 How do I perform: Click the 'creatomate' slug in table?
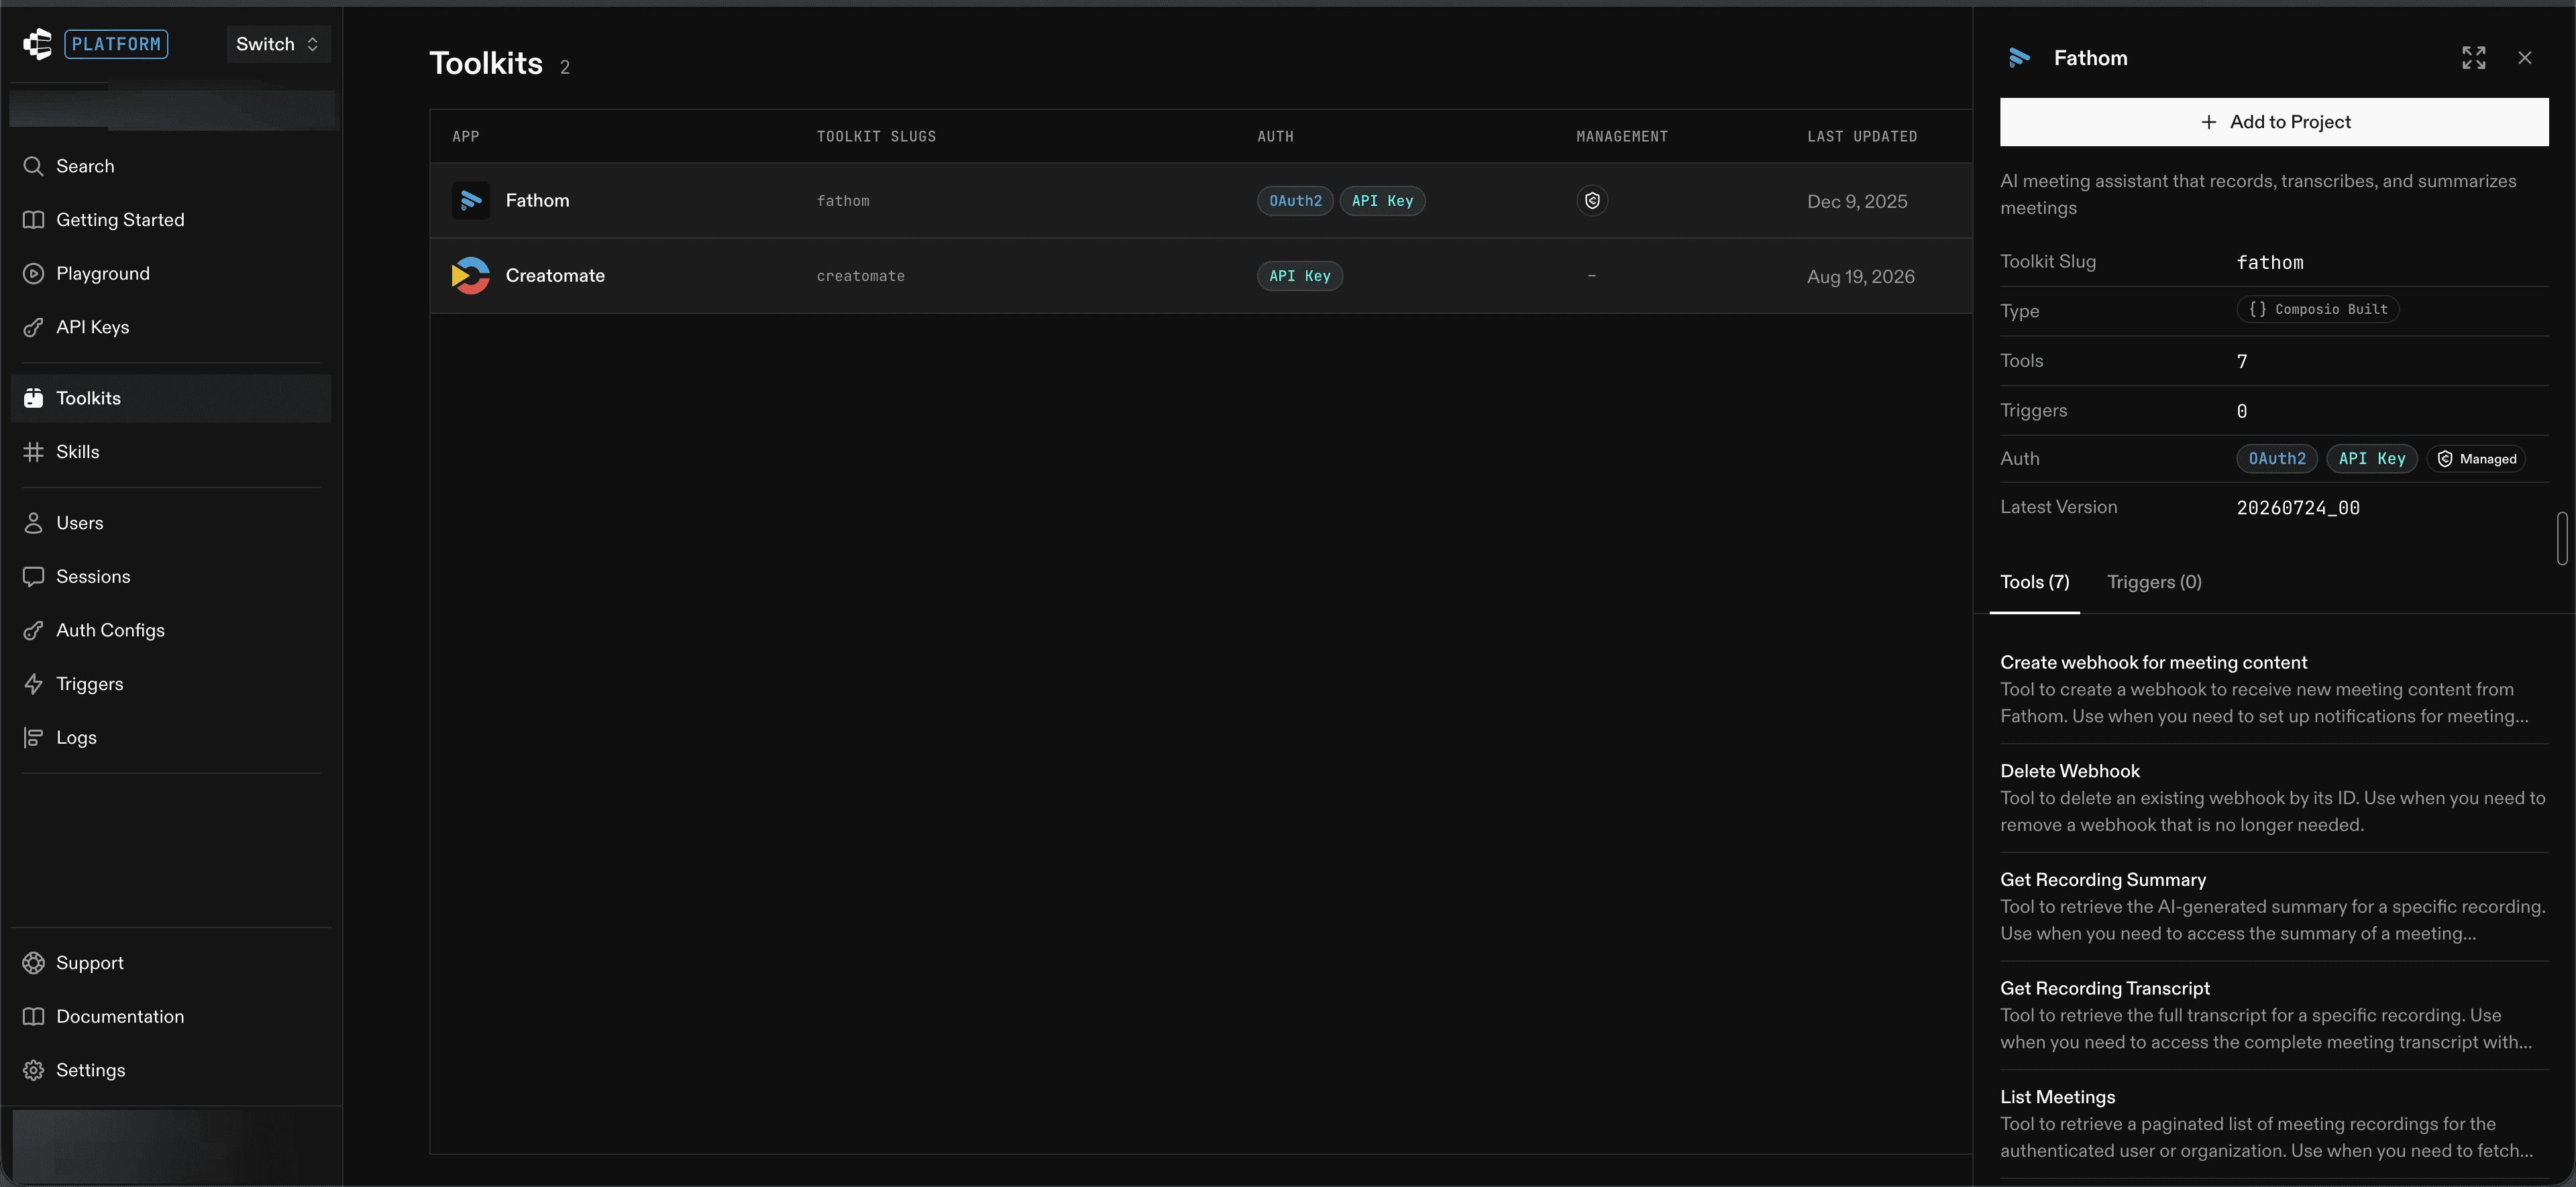pos(860,276)
